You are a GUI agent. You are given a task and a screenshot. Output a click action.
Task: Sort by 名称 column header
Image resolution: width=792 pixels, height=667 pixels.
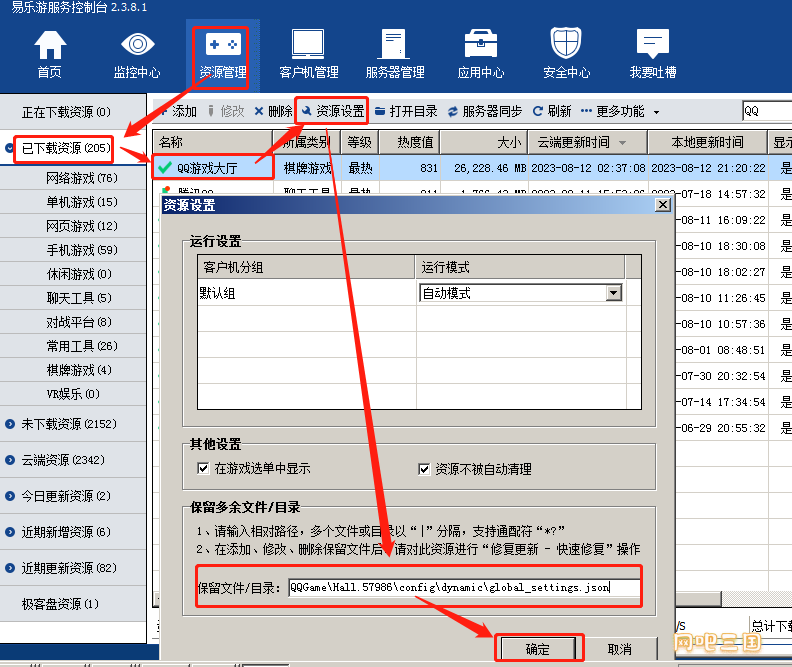click(212, 142)
